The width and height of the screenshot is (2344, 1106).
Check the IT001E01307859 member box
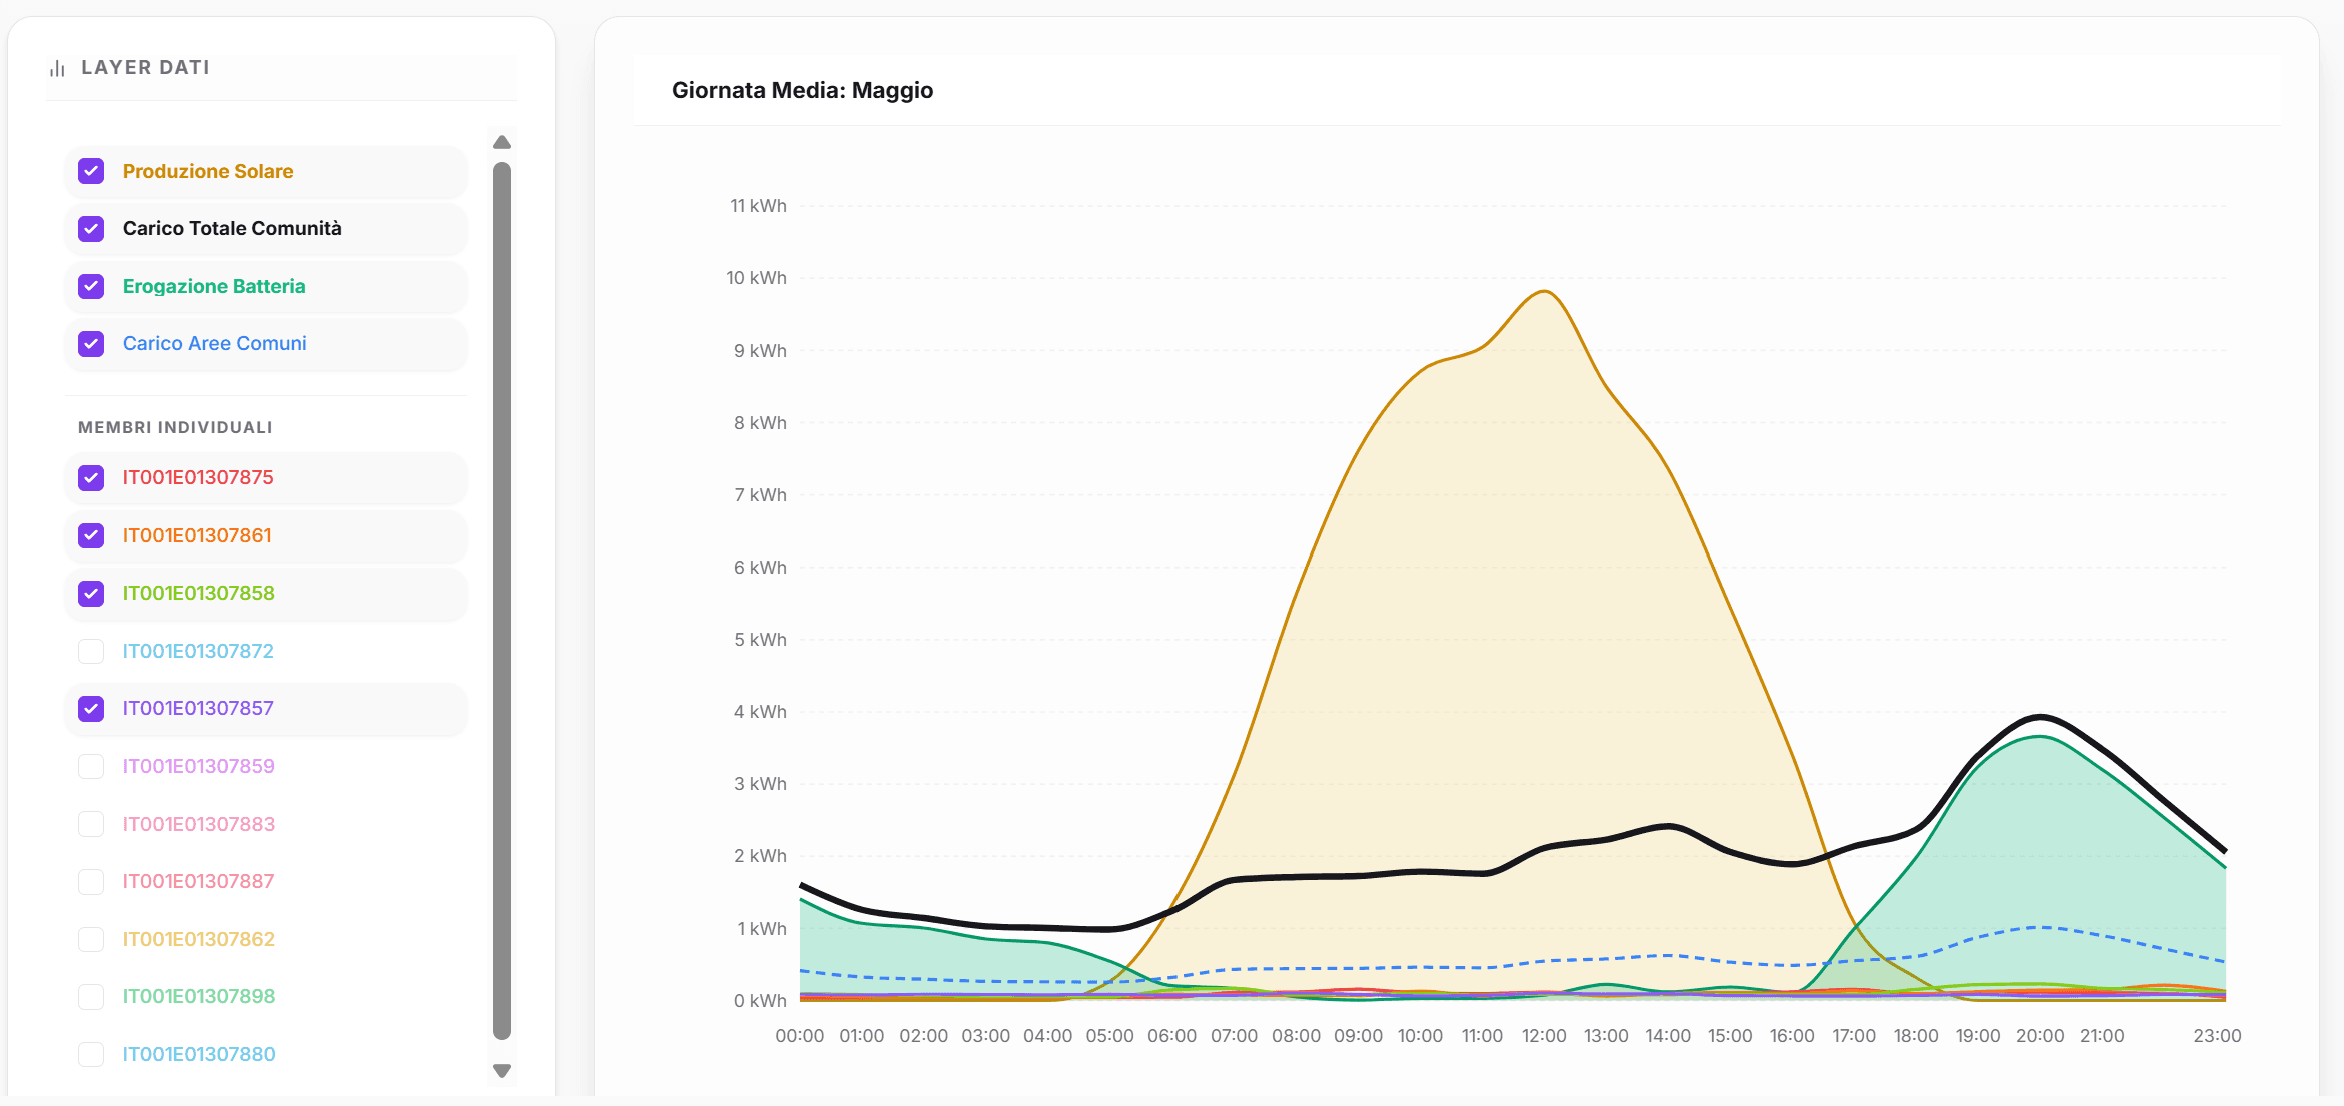tap(91, 766)
